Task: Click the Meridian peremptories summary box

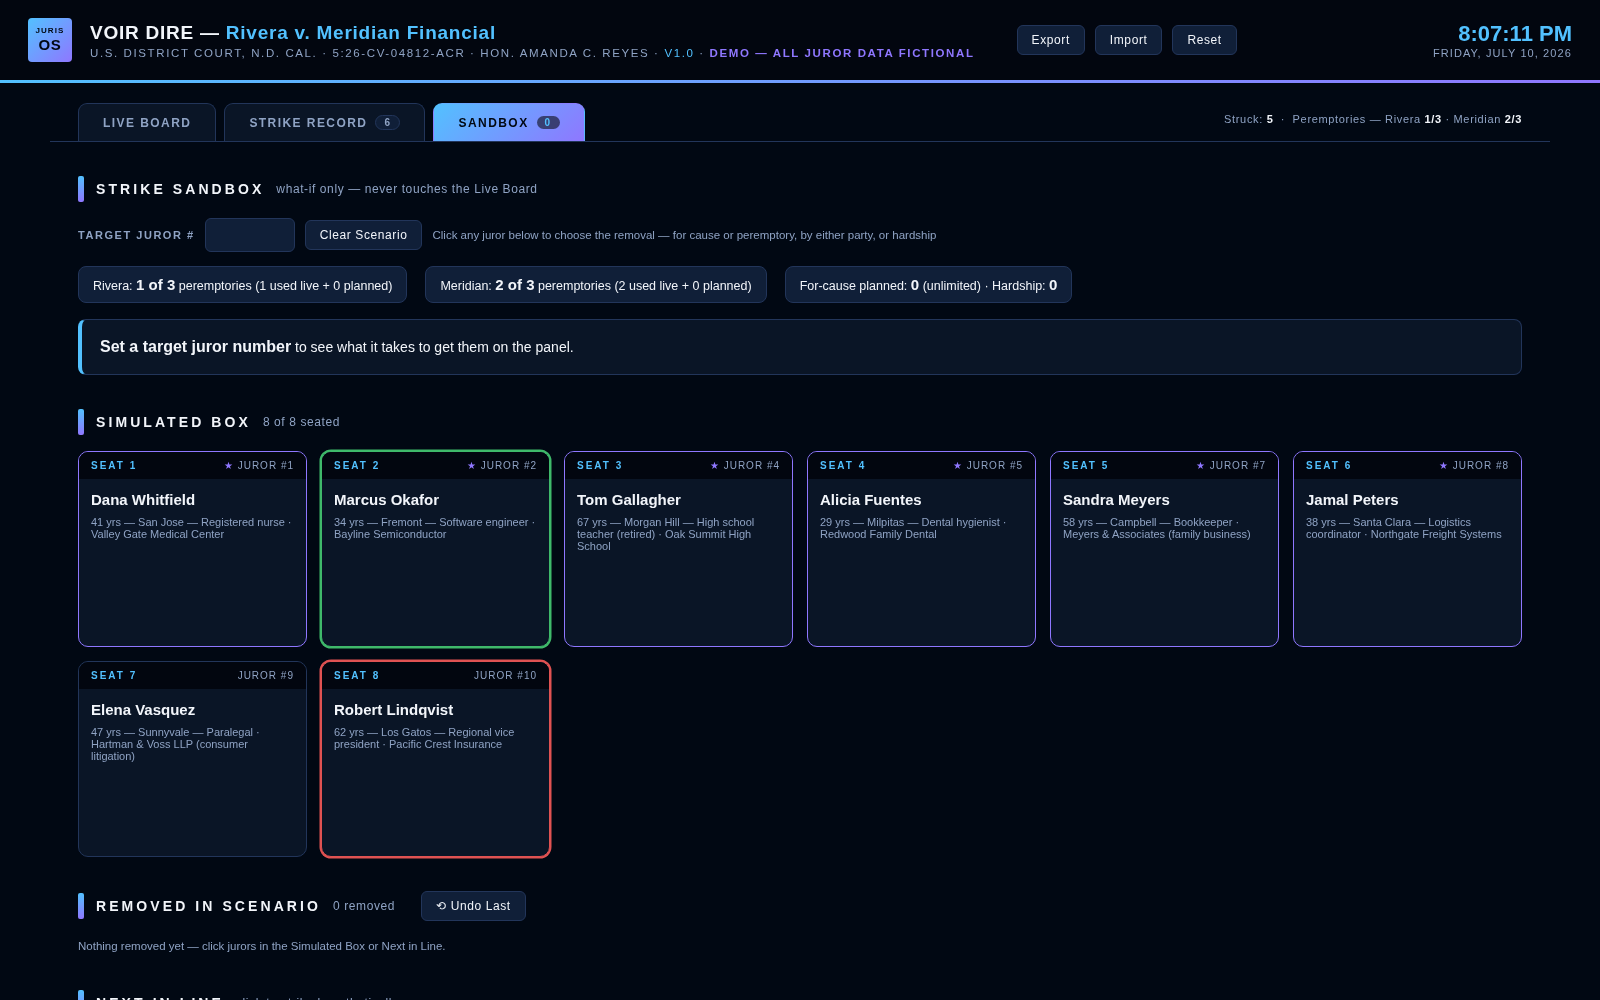Action: pos(596,285)
